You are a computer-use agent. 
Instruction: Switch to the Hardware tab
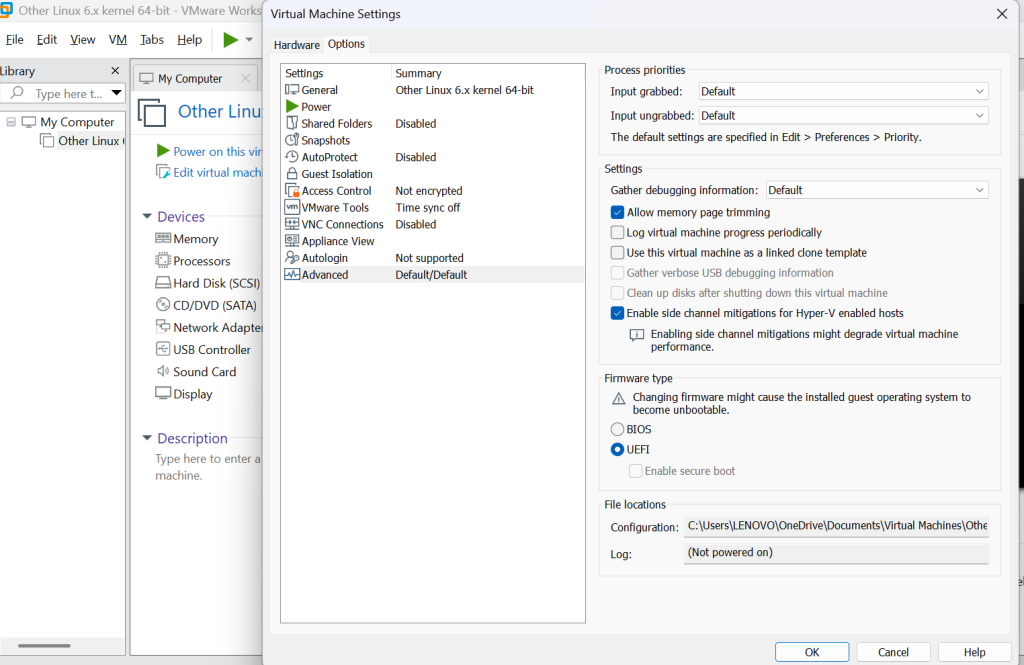coord(297,45)
